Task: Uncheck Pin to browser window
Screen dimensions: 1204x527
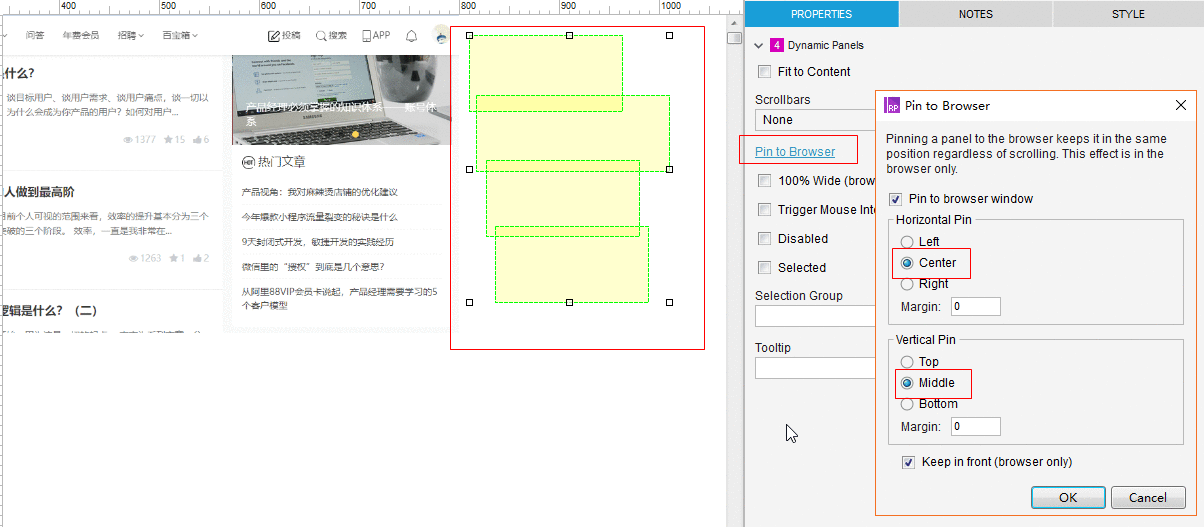Action: (895, 199)
